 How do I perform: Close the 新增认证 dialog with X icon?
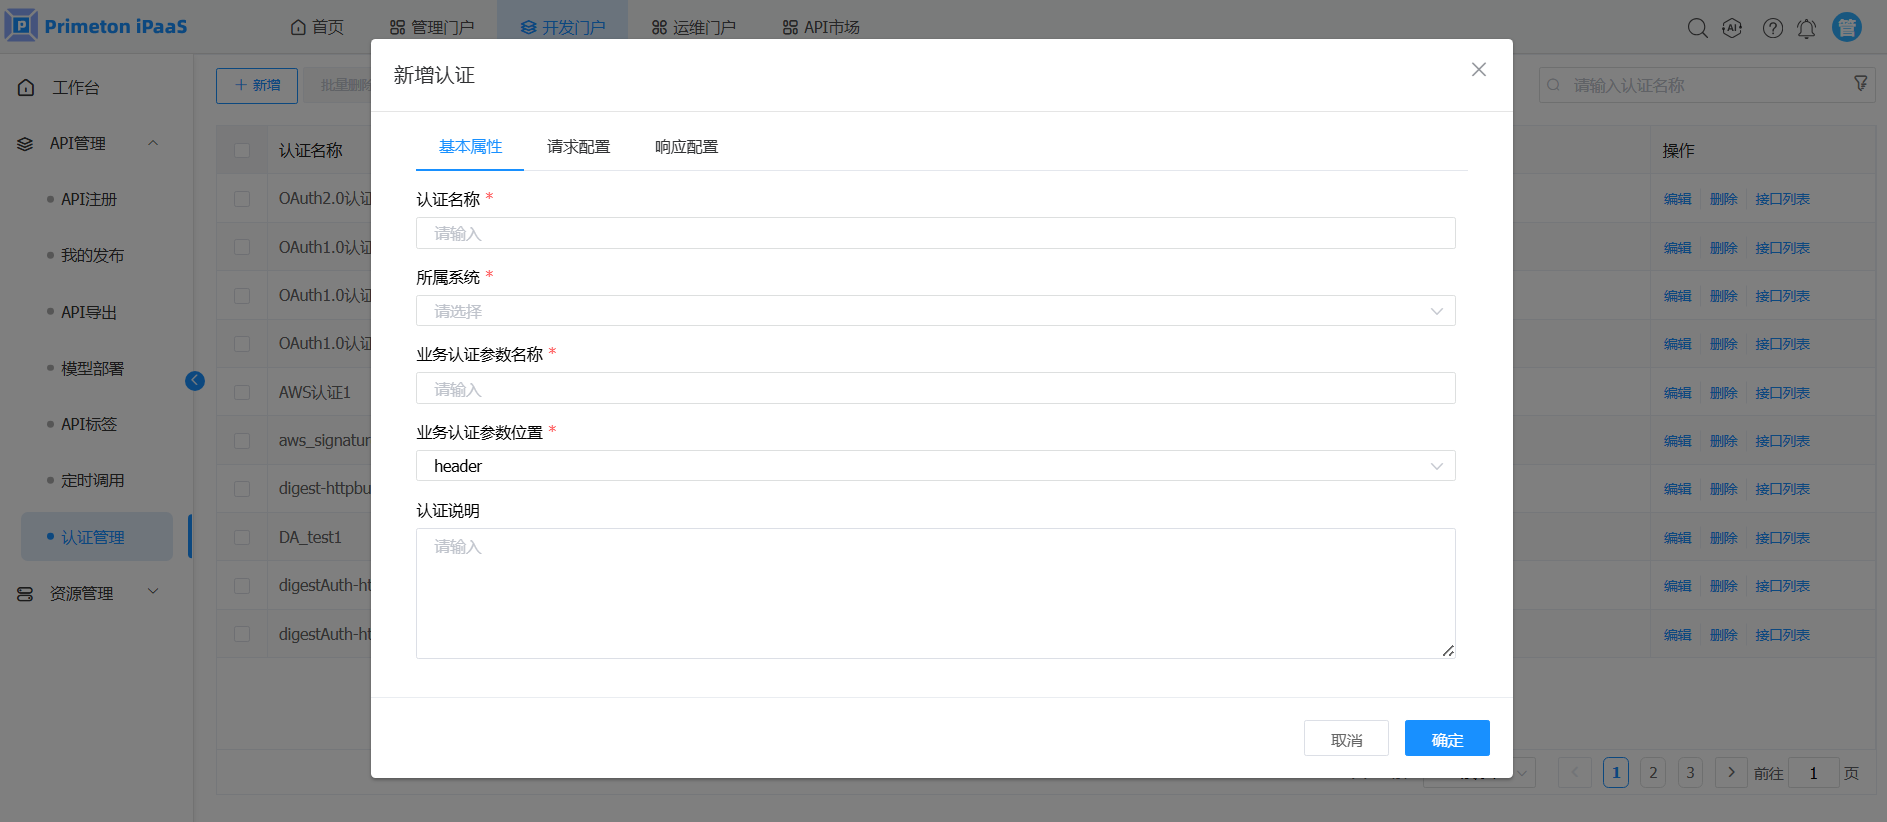pyautogui.click(x=1478, y=70)
